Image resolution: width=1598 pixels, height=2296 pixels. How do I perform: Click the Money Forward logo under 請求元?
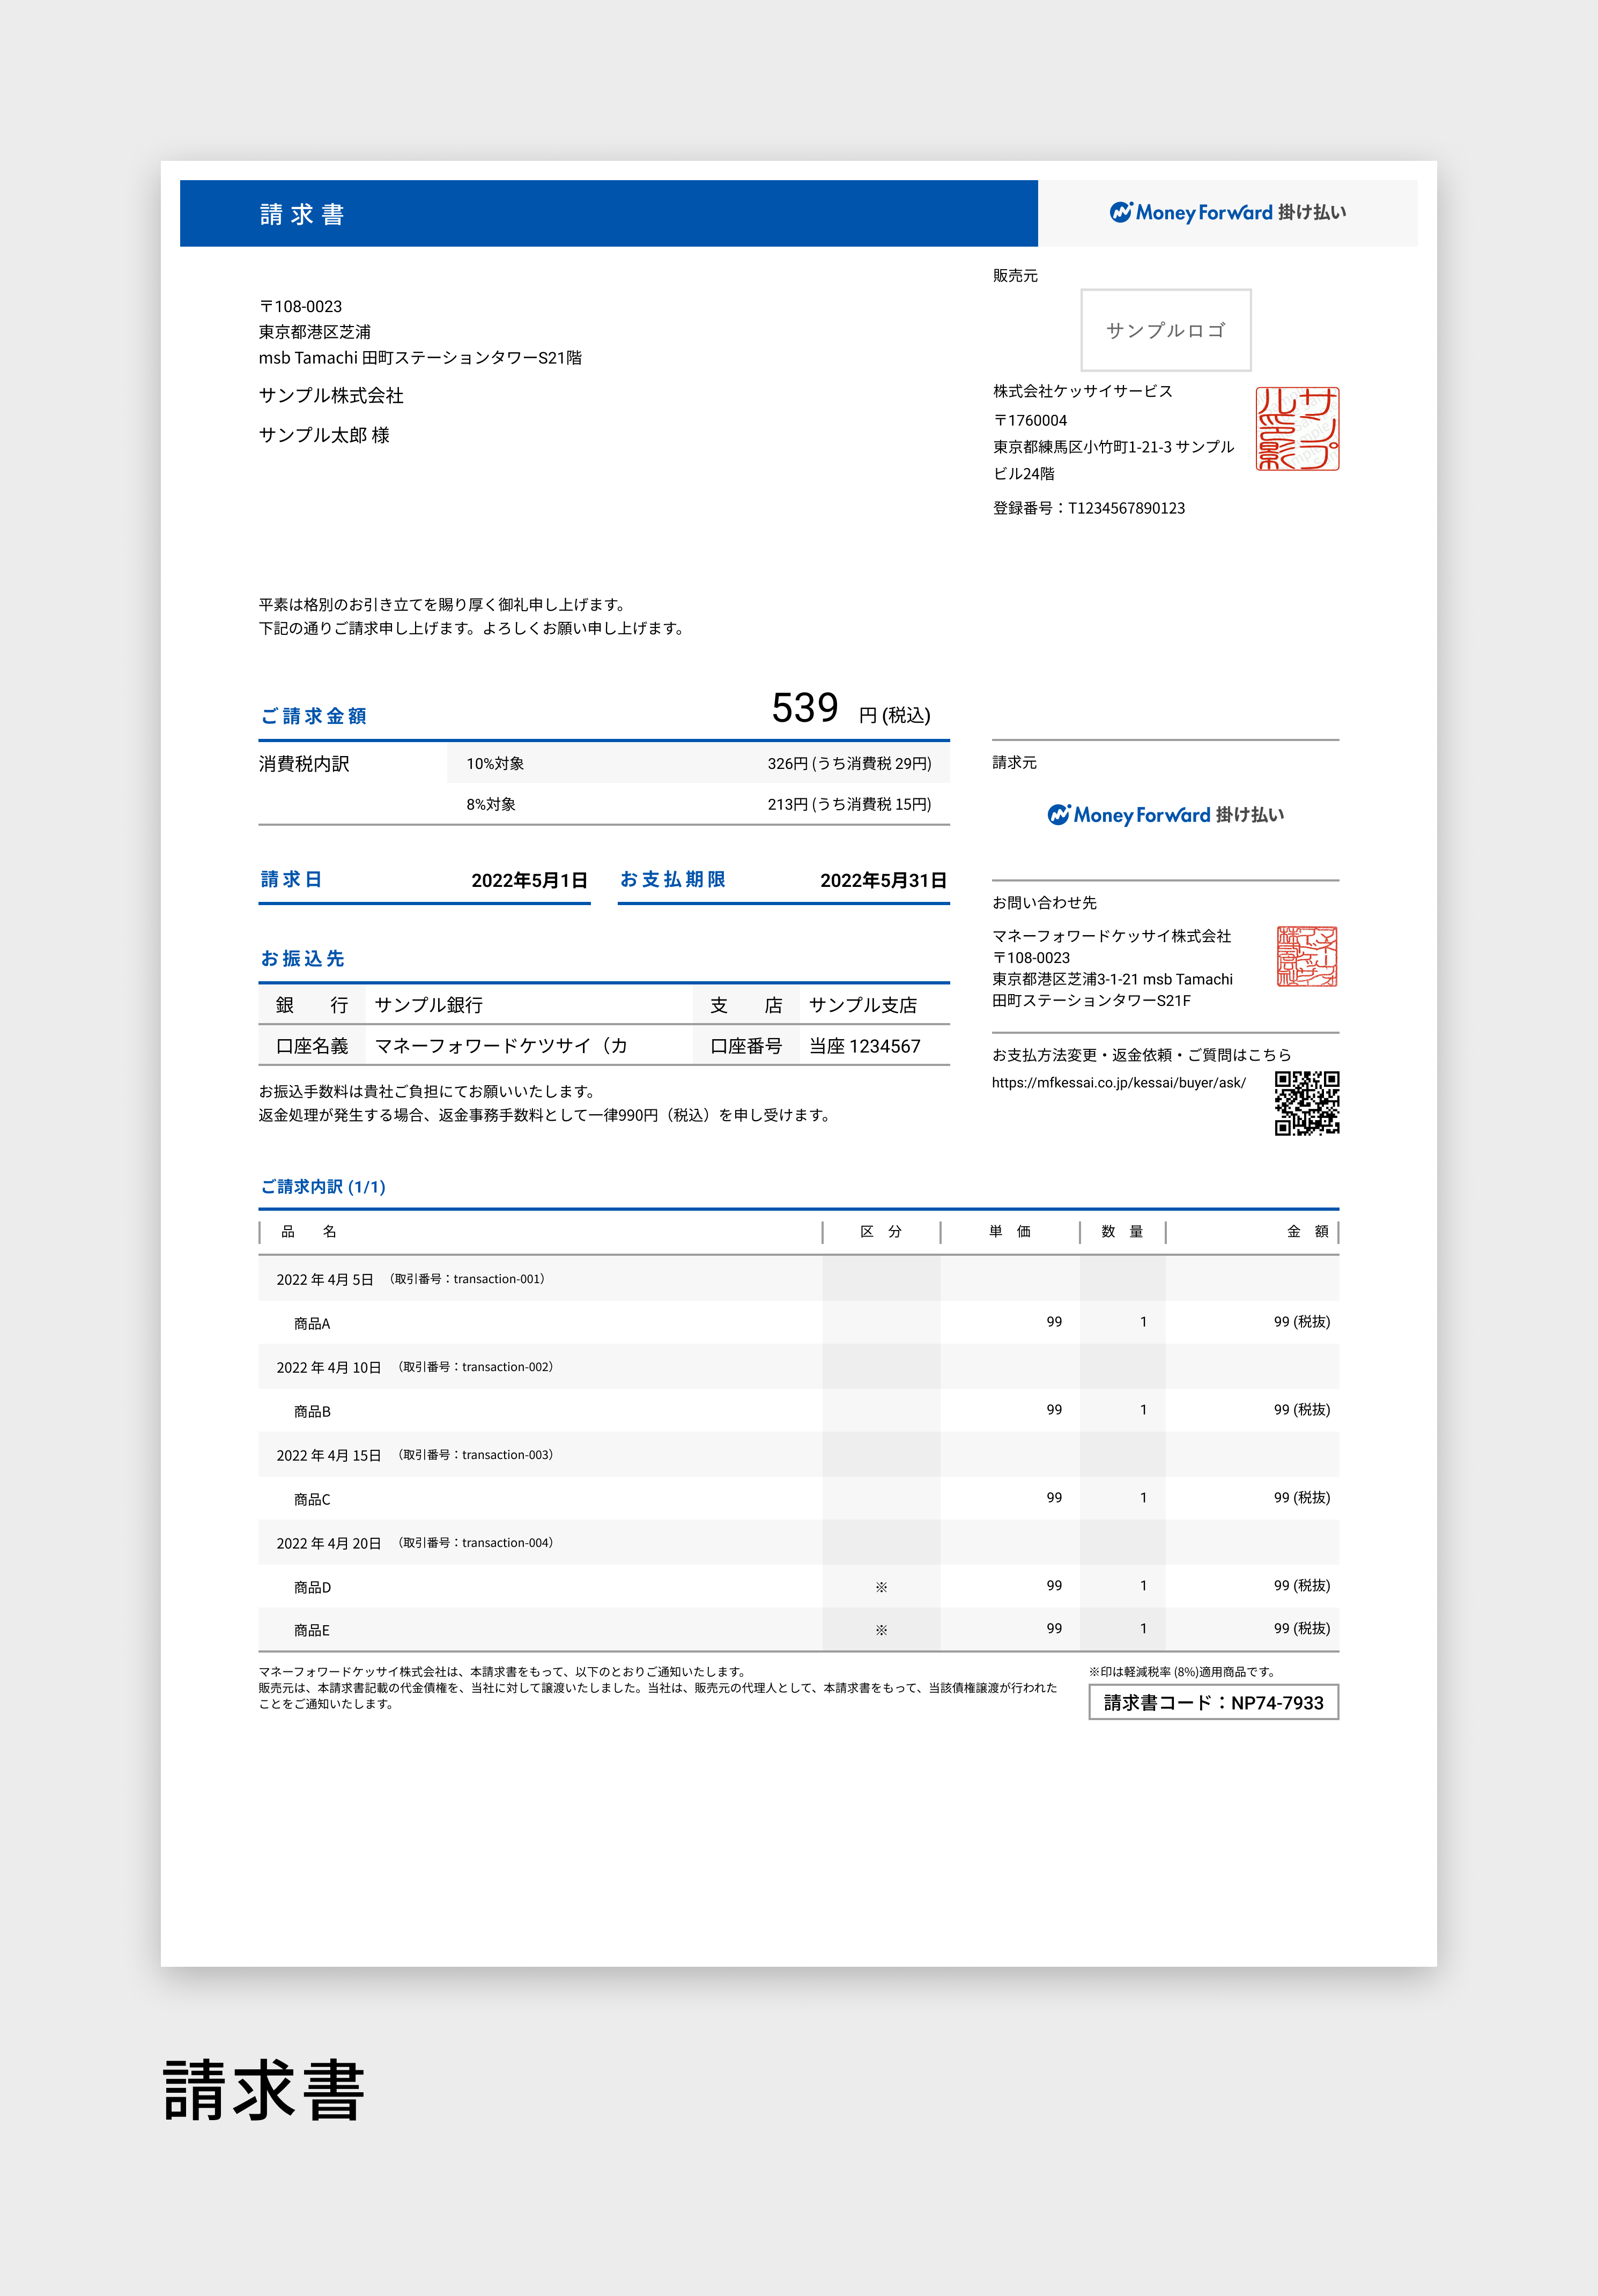[x=1165, y=815]
